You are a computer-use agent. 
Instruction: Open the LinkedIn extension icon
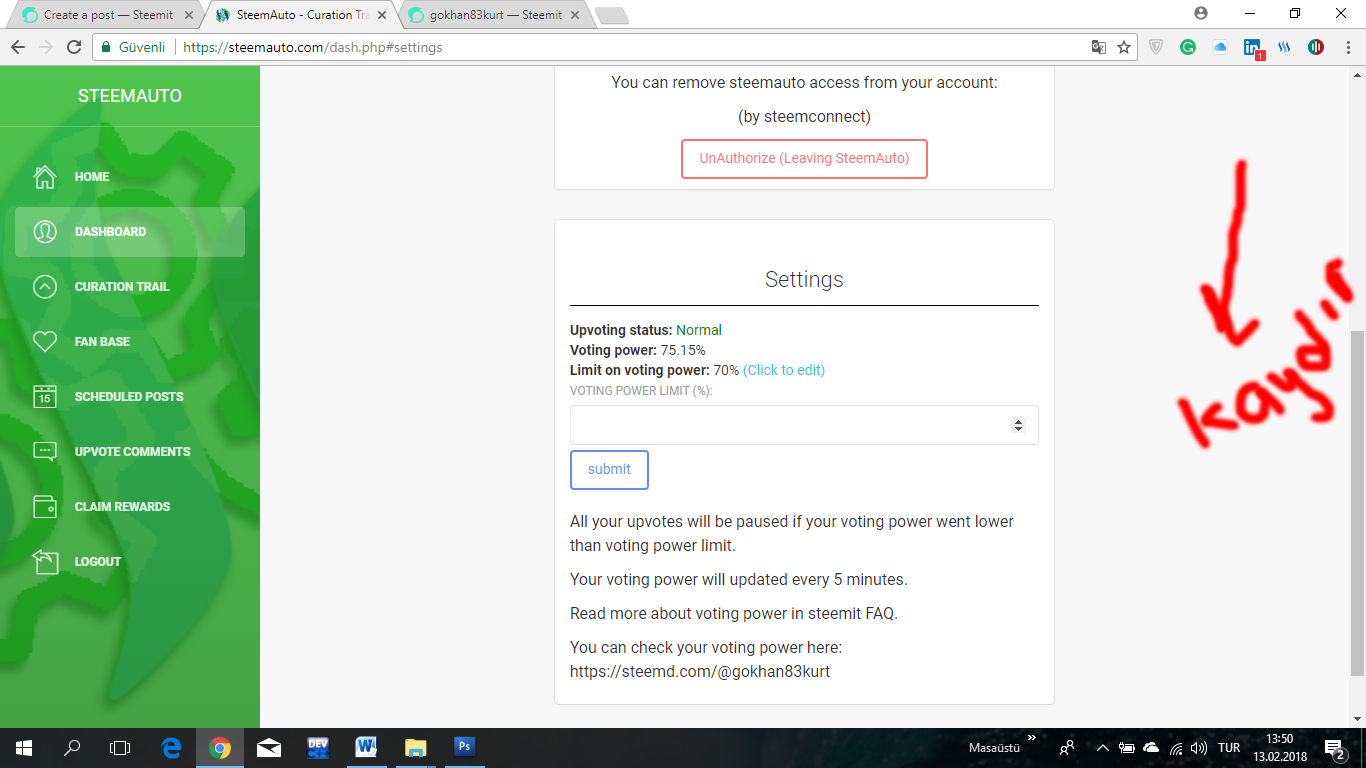1252,47
